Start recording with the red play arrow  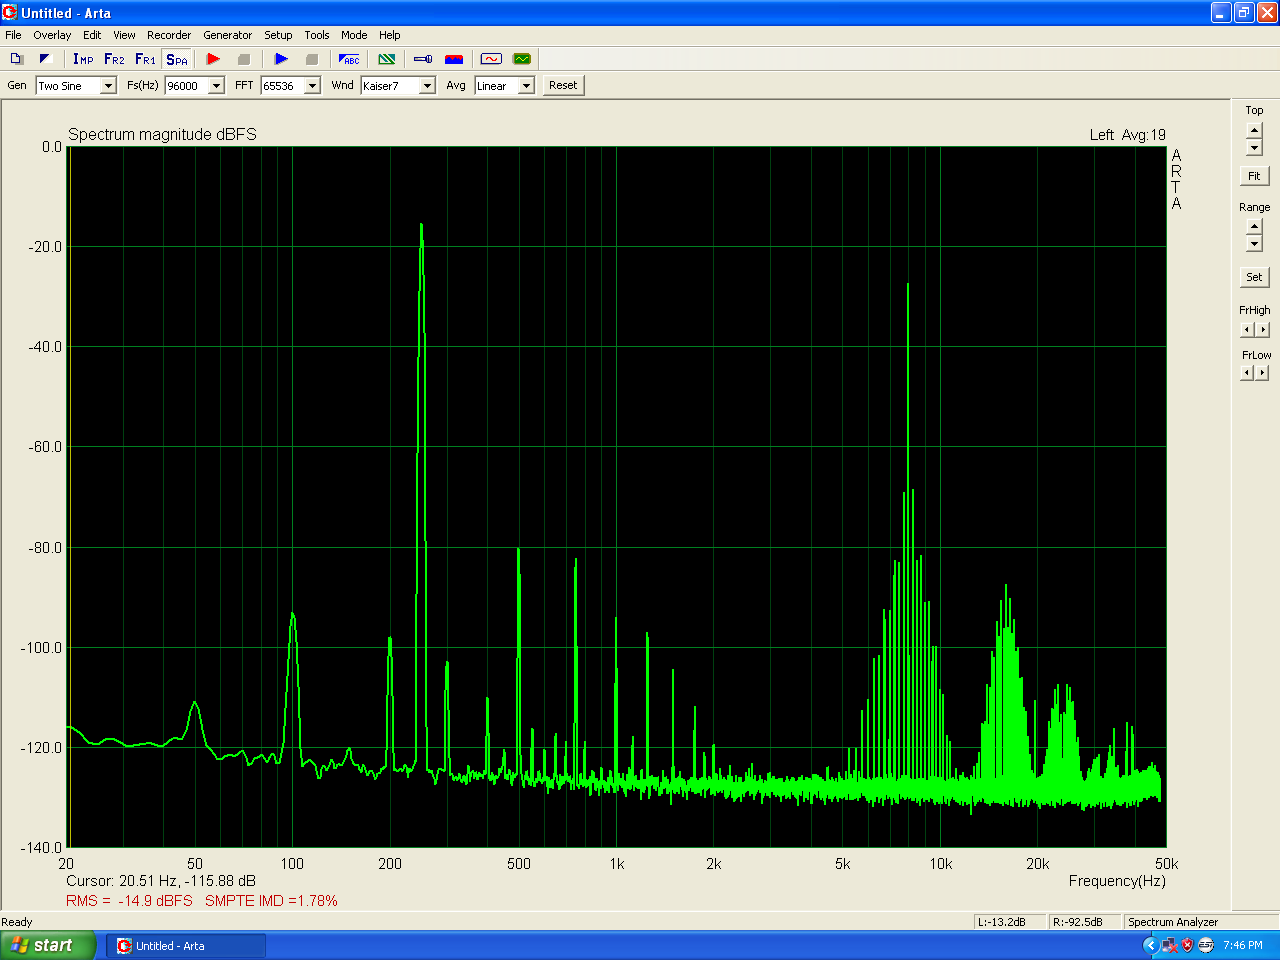coord(213,59)
